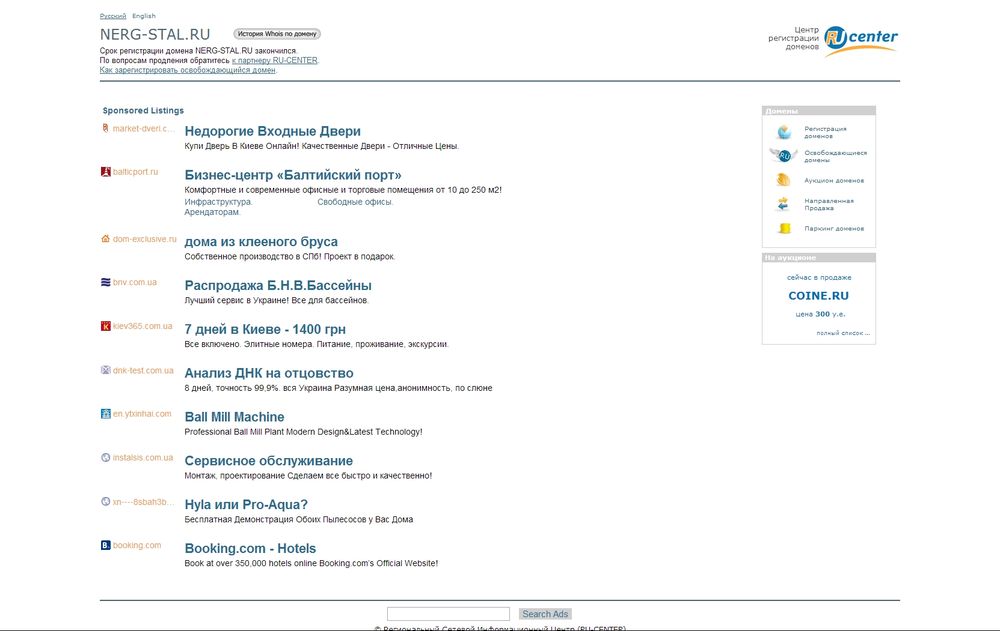Open Анализ ДНК на отцовство ad

pos(268,373)
